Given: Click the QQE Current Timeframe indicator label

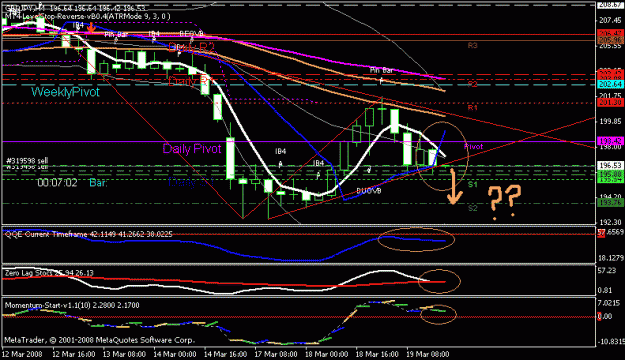Looking at the screenshot, I should (88, 234).
